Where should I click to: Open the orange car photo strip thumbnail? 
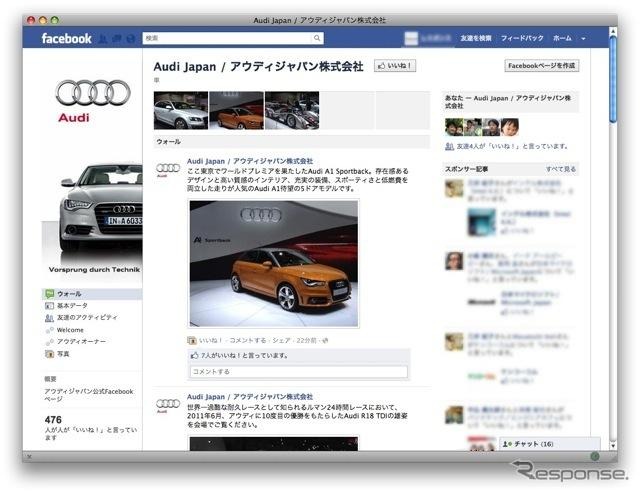pos(236,110)
